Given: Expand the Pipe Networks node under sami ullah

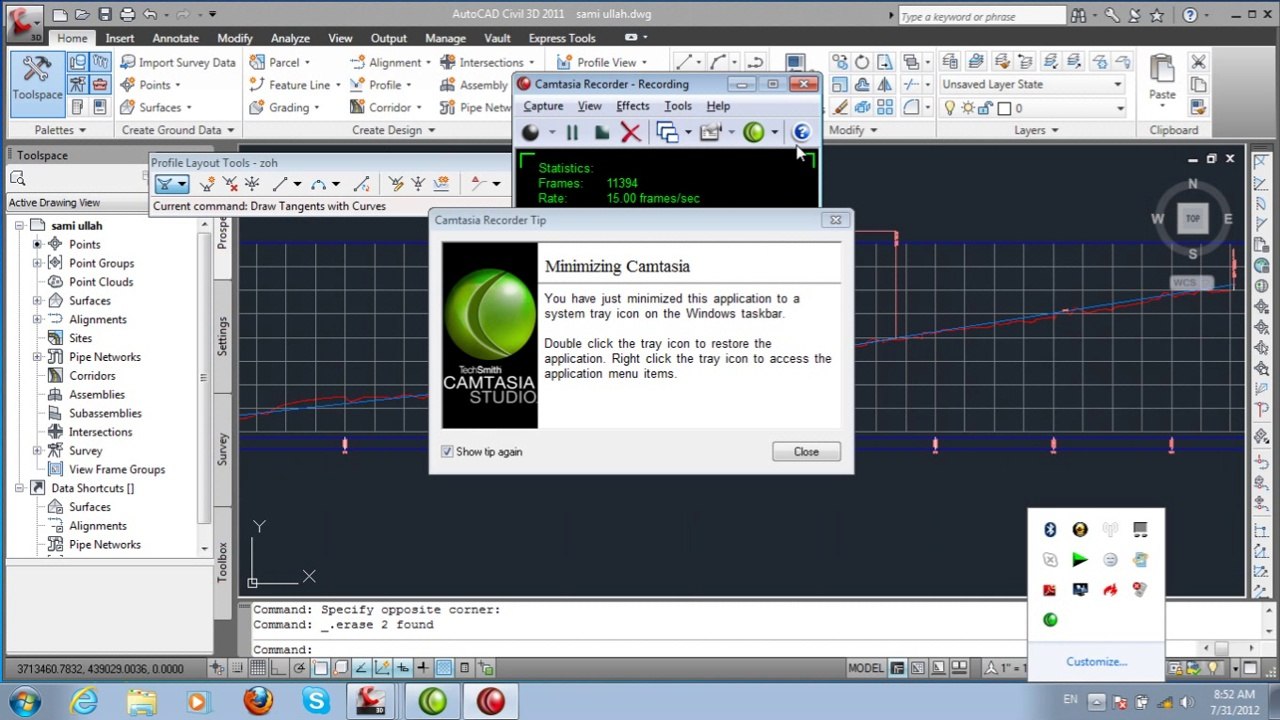Looking at the screenshot, I should pos(37,357).
